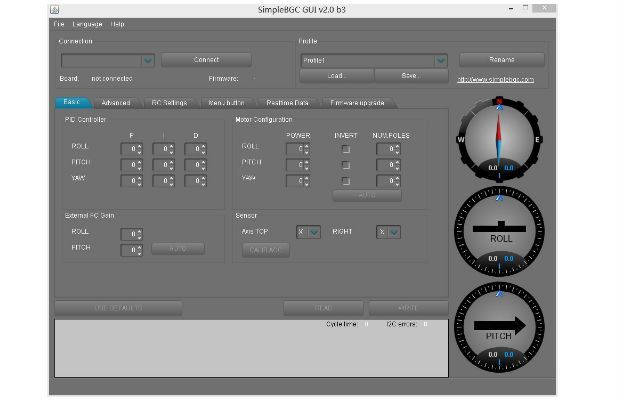
Task: Click the PITCH P value stepper
Action: click(x=131, y=165)
